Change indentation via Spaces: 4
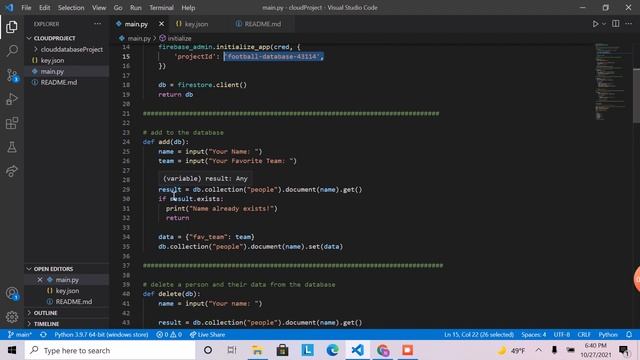This screenshot has width=640, height=360. pos(533,335)
